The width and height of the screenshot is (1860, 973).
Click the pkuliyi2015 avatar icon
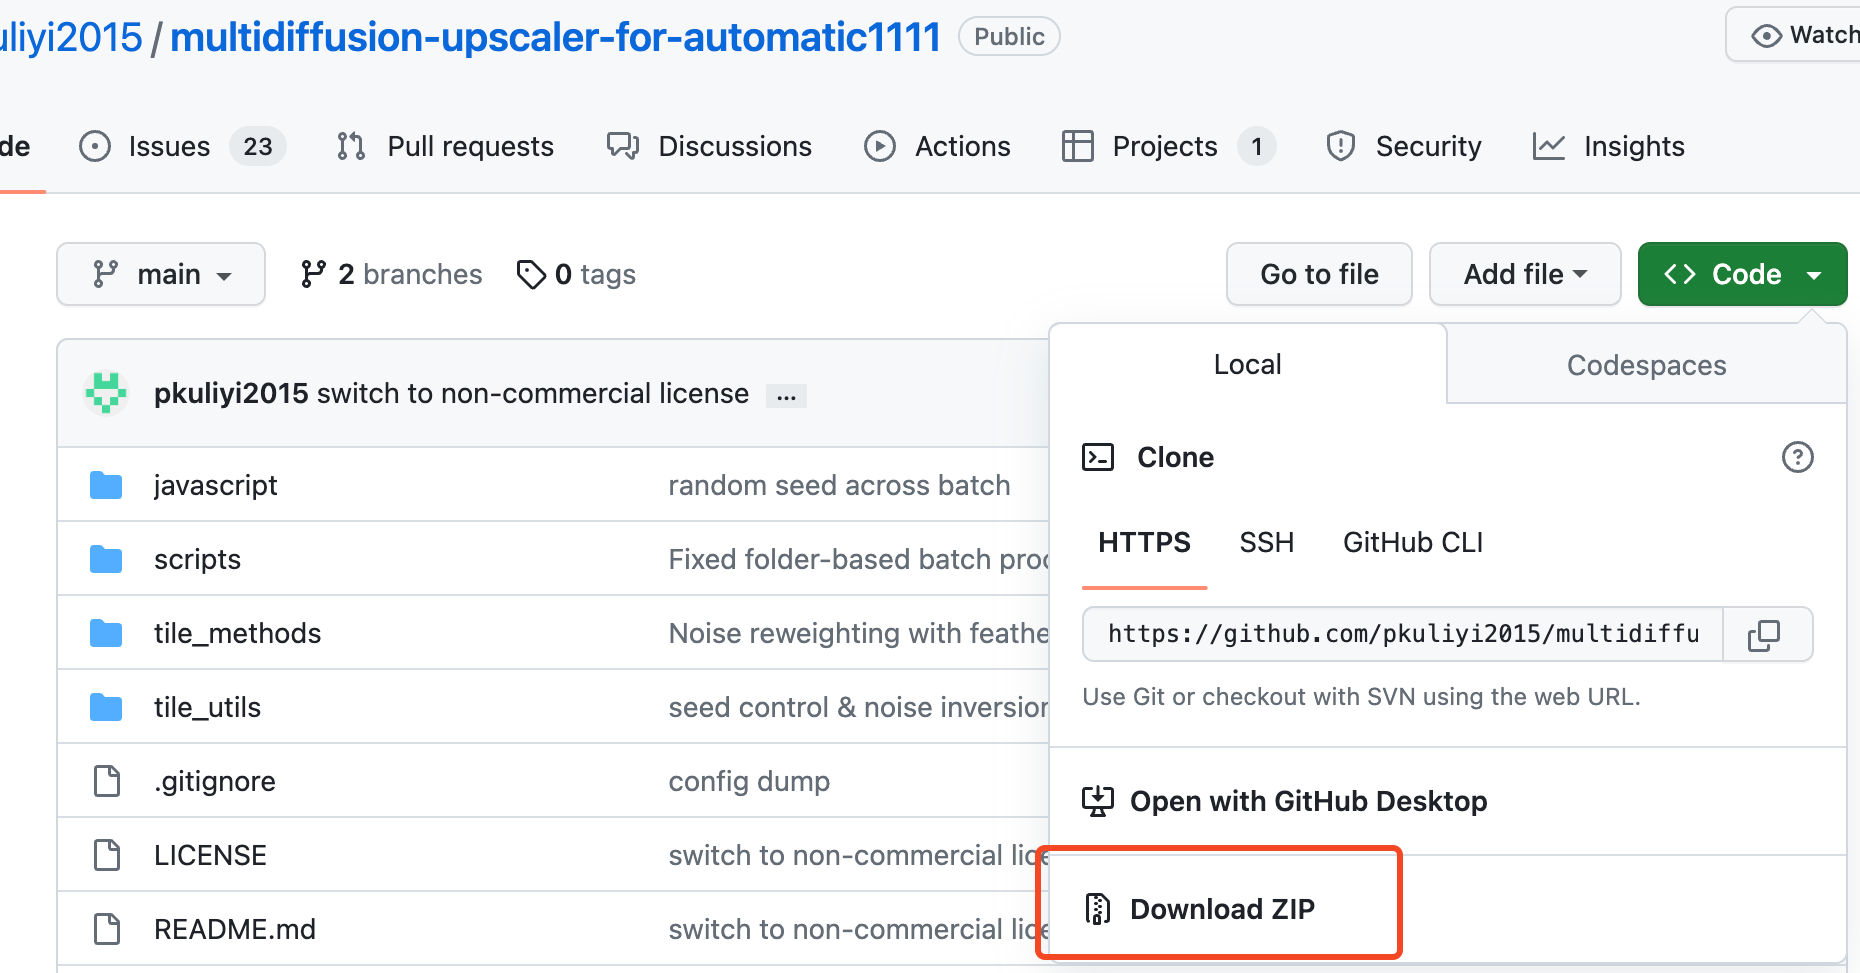(106, 393)
